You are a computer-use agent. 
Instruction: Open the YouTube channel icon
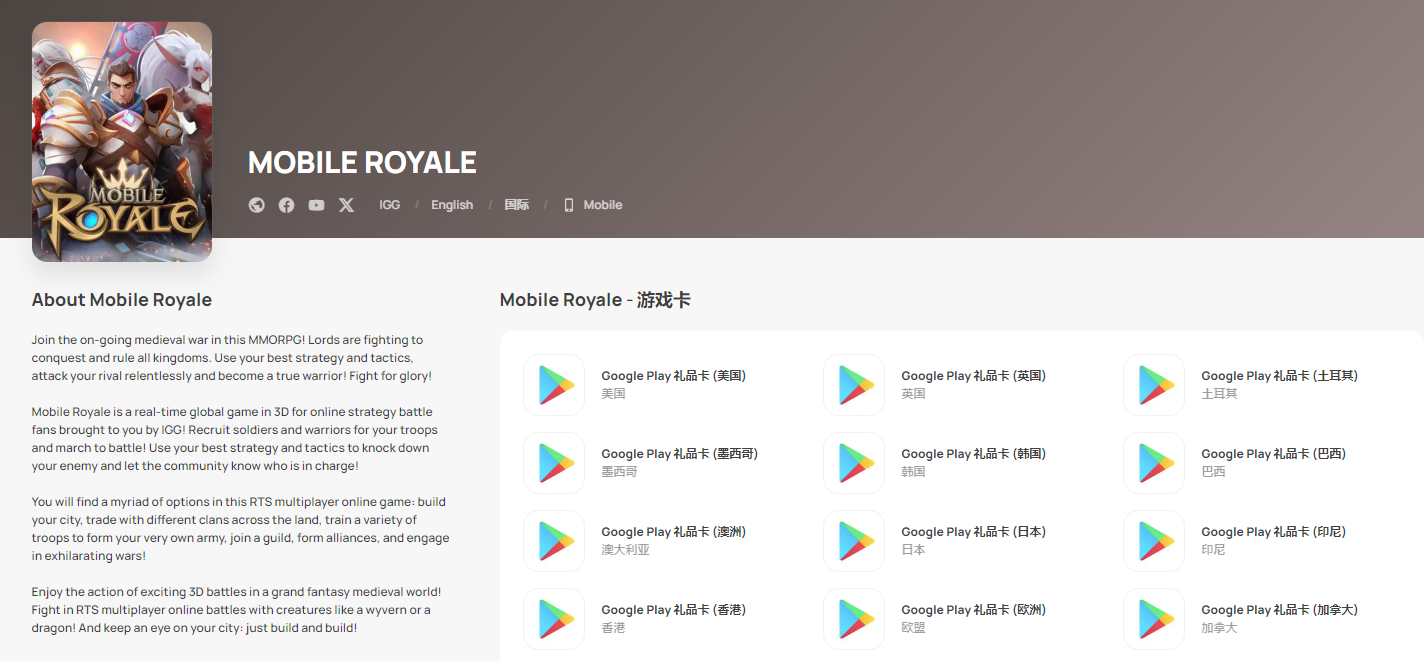317,205
